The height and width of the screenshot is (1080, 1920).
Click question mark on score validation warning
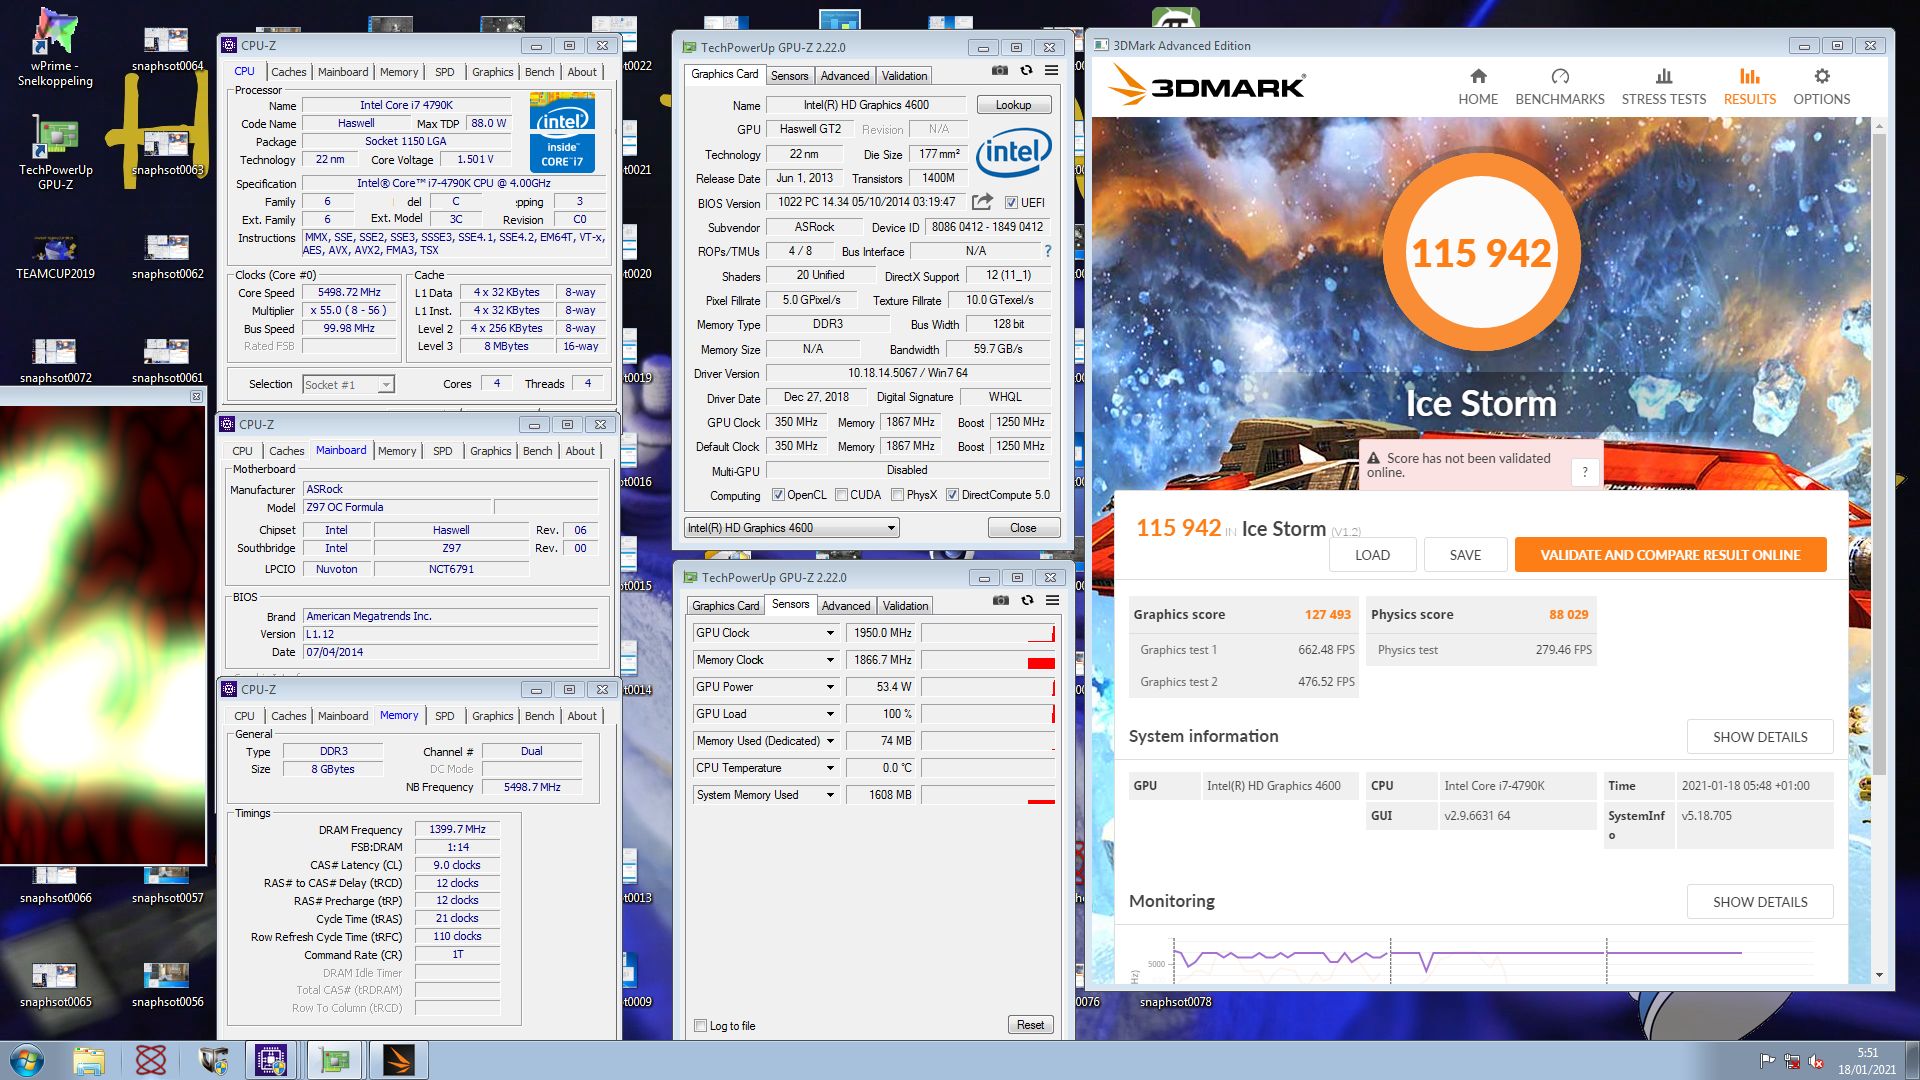point(1584,472)
